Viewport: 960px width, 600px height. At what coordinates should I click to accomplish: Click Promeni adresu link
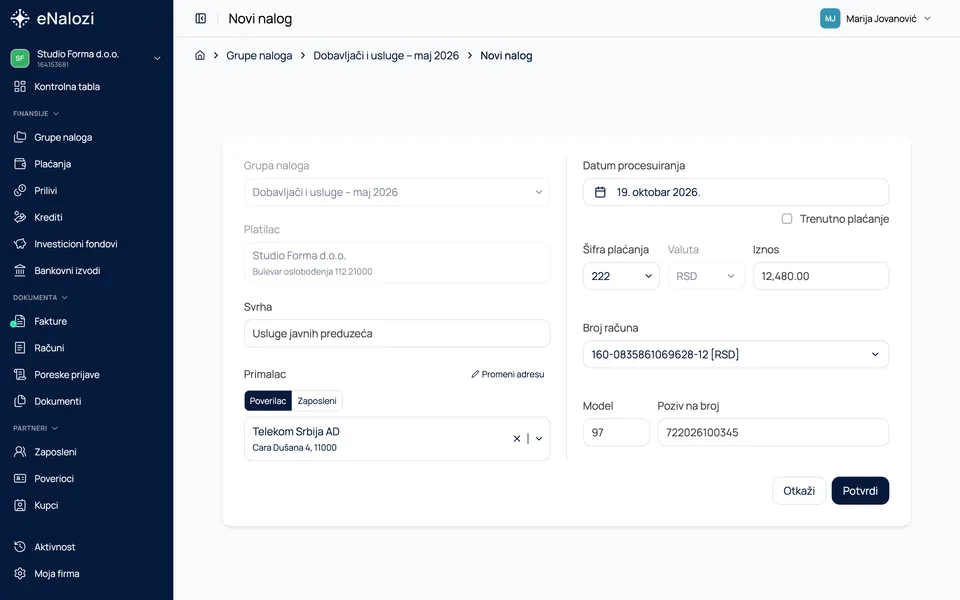[x=508, y=374]
